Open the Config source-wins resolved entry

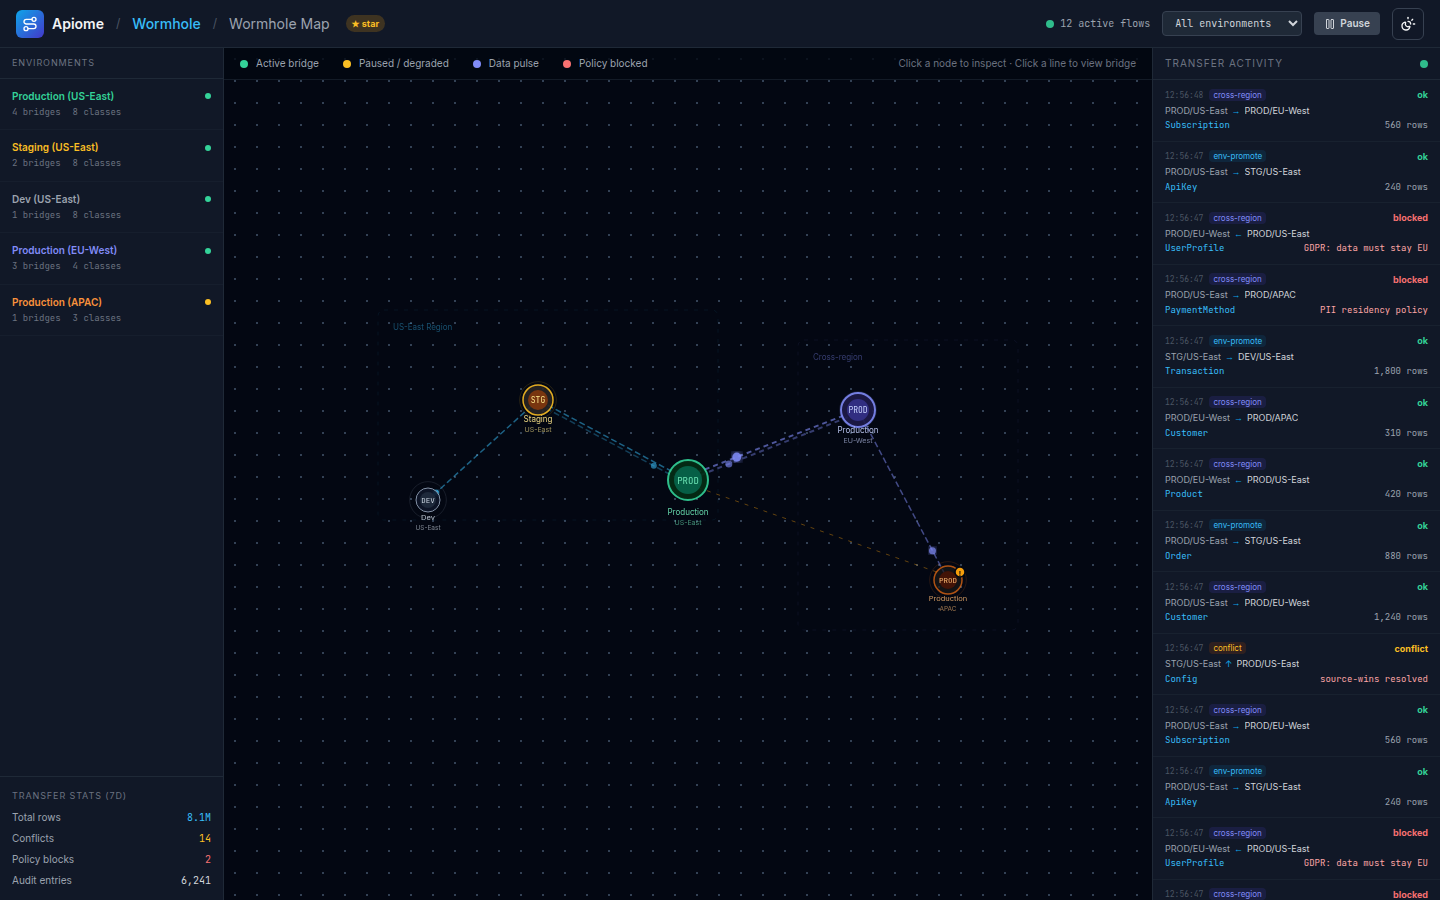[1296, 664]
